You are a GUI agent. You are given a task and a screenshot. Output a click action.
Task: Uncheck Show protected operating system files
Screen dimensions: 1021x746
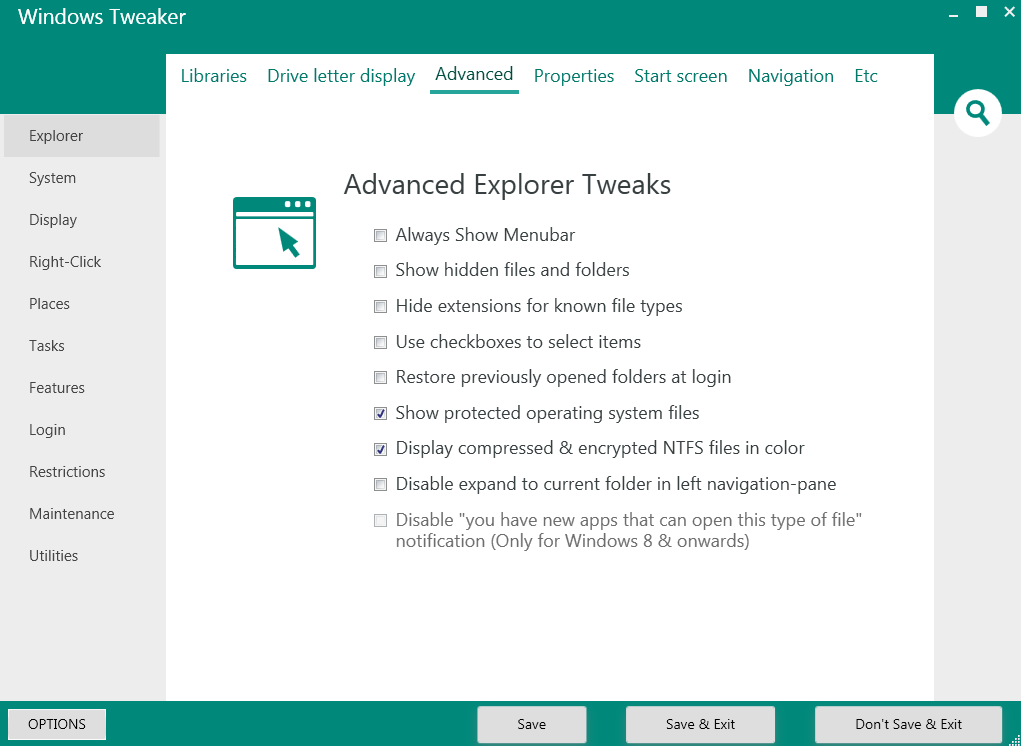(380, 413)
